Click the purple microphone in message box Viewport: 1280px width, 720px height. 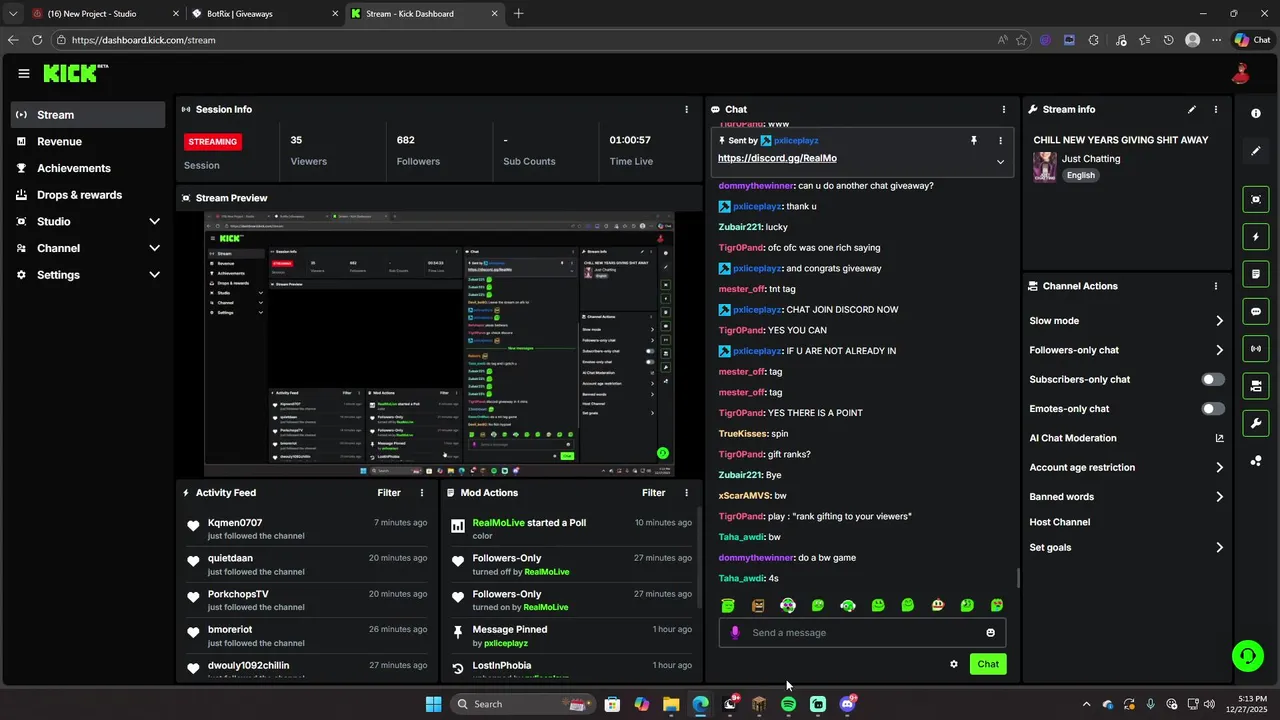point(735,632)
